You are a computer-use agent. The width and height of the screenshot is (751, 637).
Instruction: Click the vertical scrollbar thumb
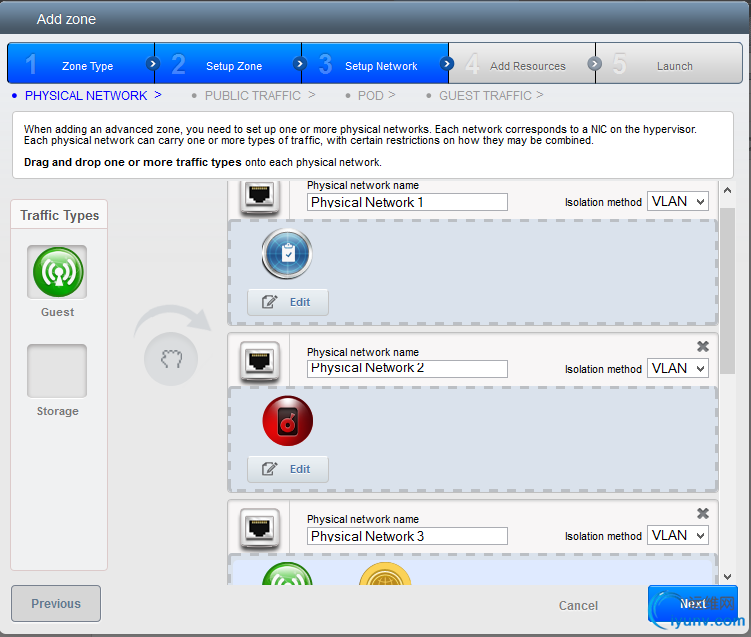tap(728, 291)
